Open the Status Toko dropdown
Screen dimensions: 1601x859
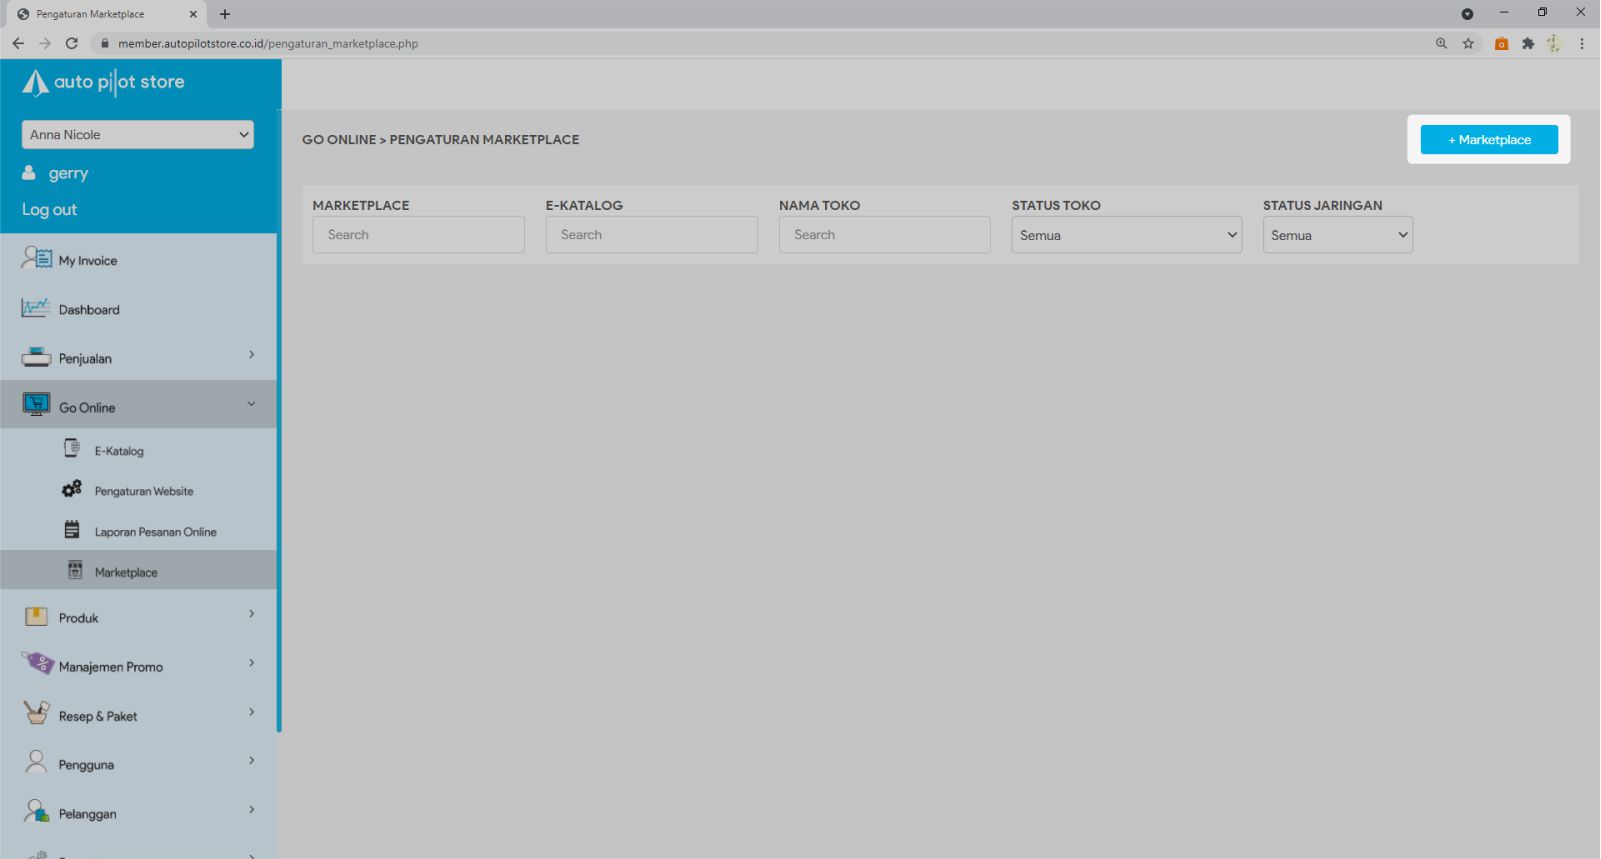[1126, 235]
